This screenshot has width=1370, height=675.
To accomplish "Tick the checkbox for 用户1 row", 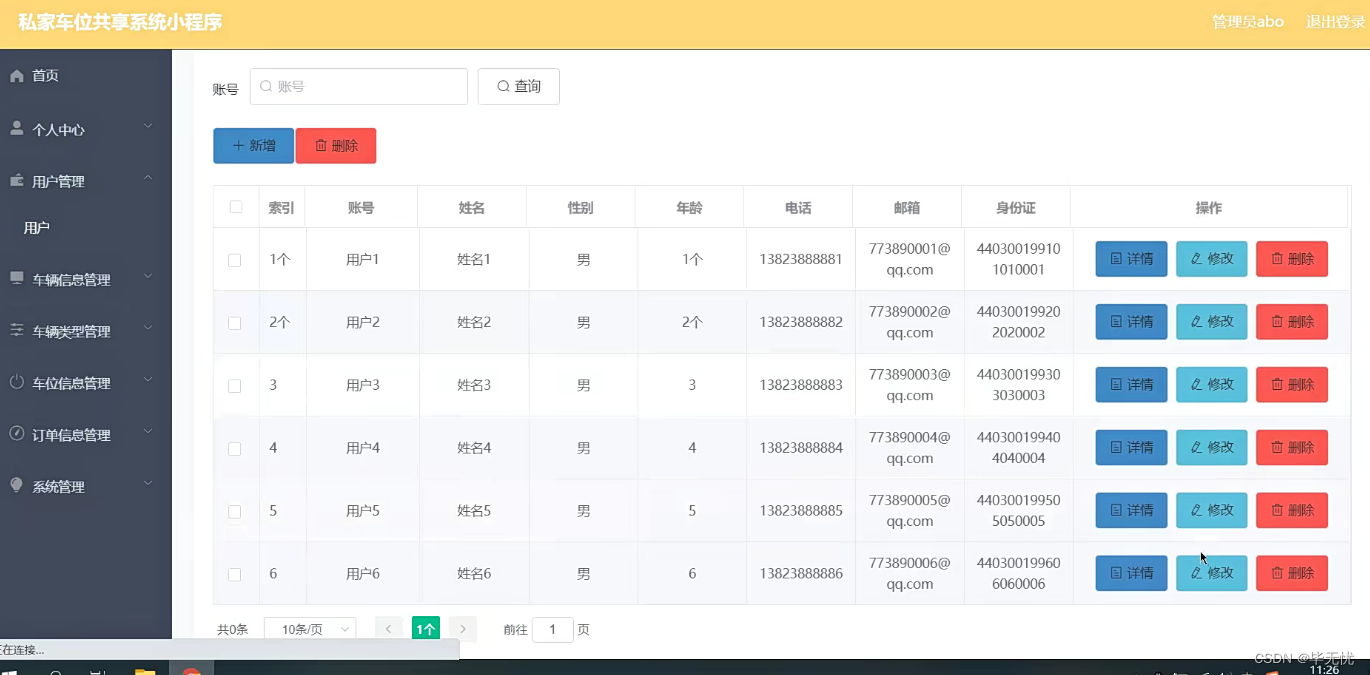I will click(235, 260).
